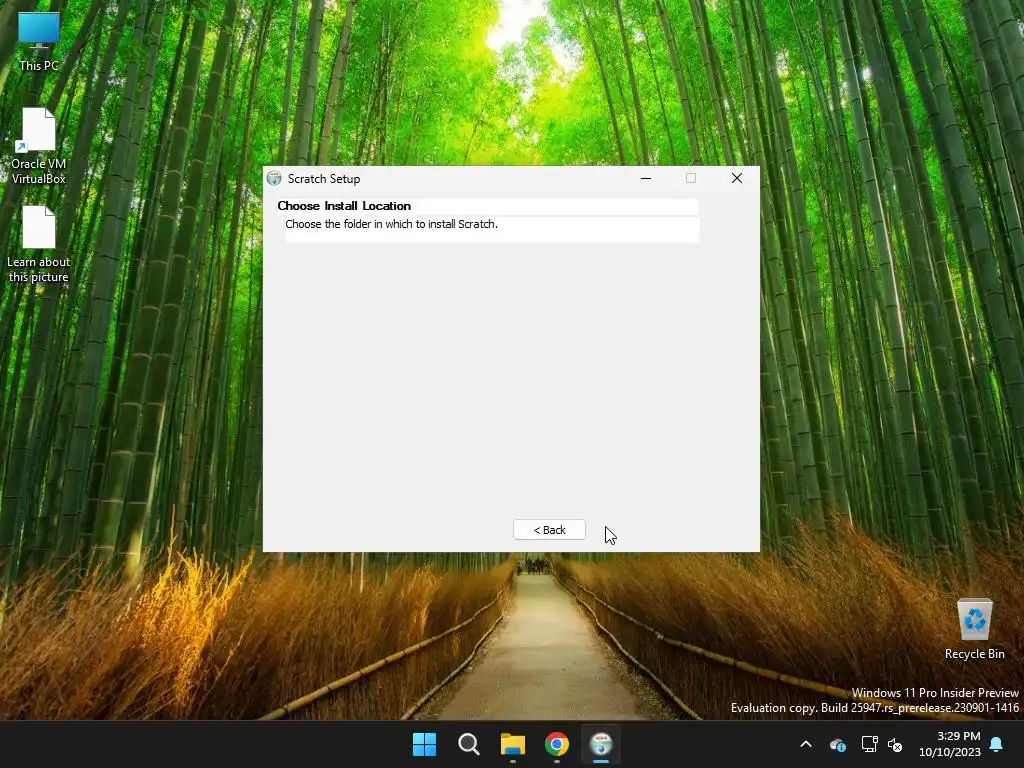Open the notification bell
Viewport: 1024px width, 768px height.
(x=997, y=744)
